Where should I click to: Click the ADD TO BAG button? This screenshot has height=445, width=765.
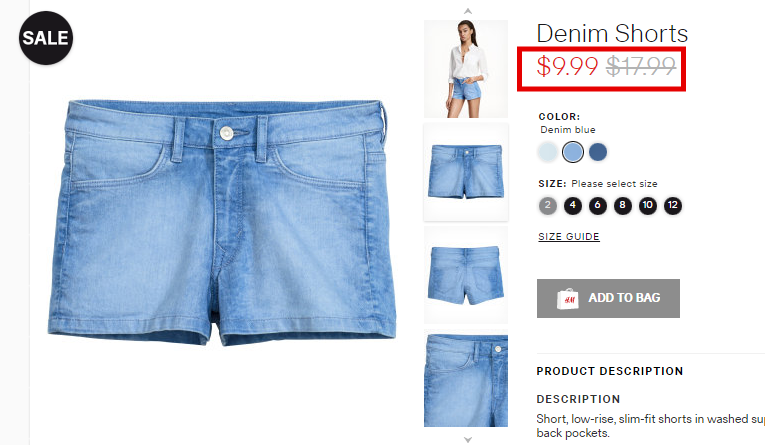point(608,299)
